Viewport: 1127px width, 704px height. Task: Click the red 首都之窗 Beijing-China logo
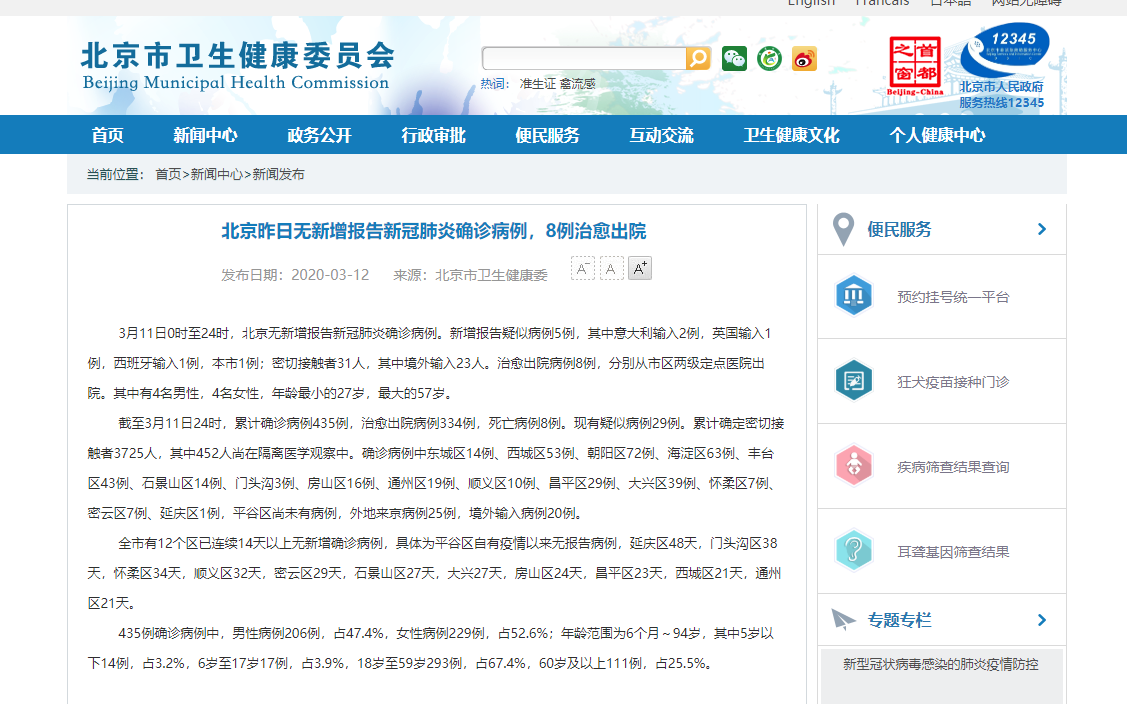(915, 66)
